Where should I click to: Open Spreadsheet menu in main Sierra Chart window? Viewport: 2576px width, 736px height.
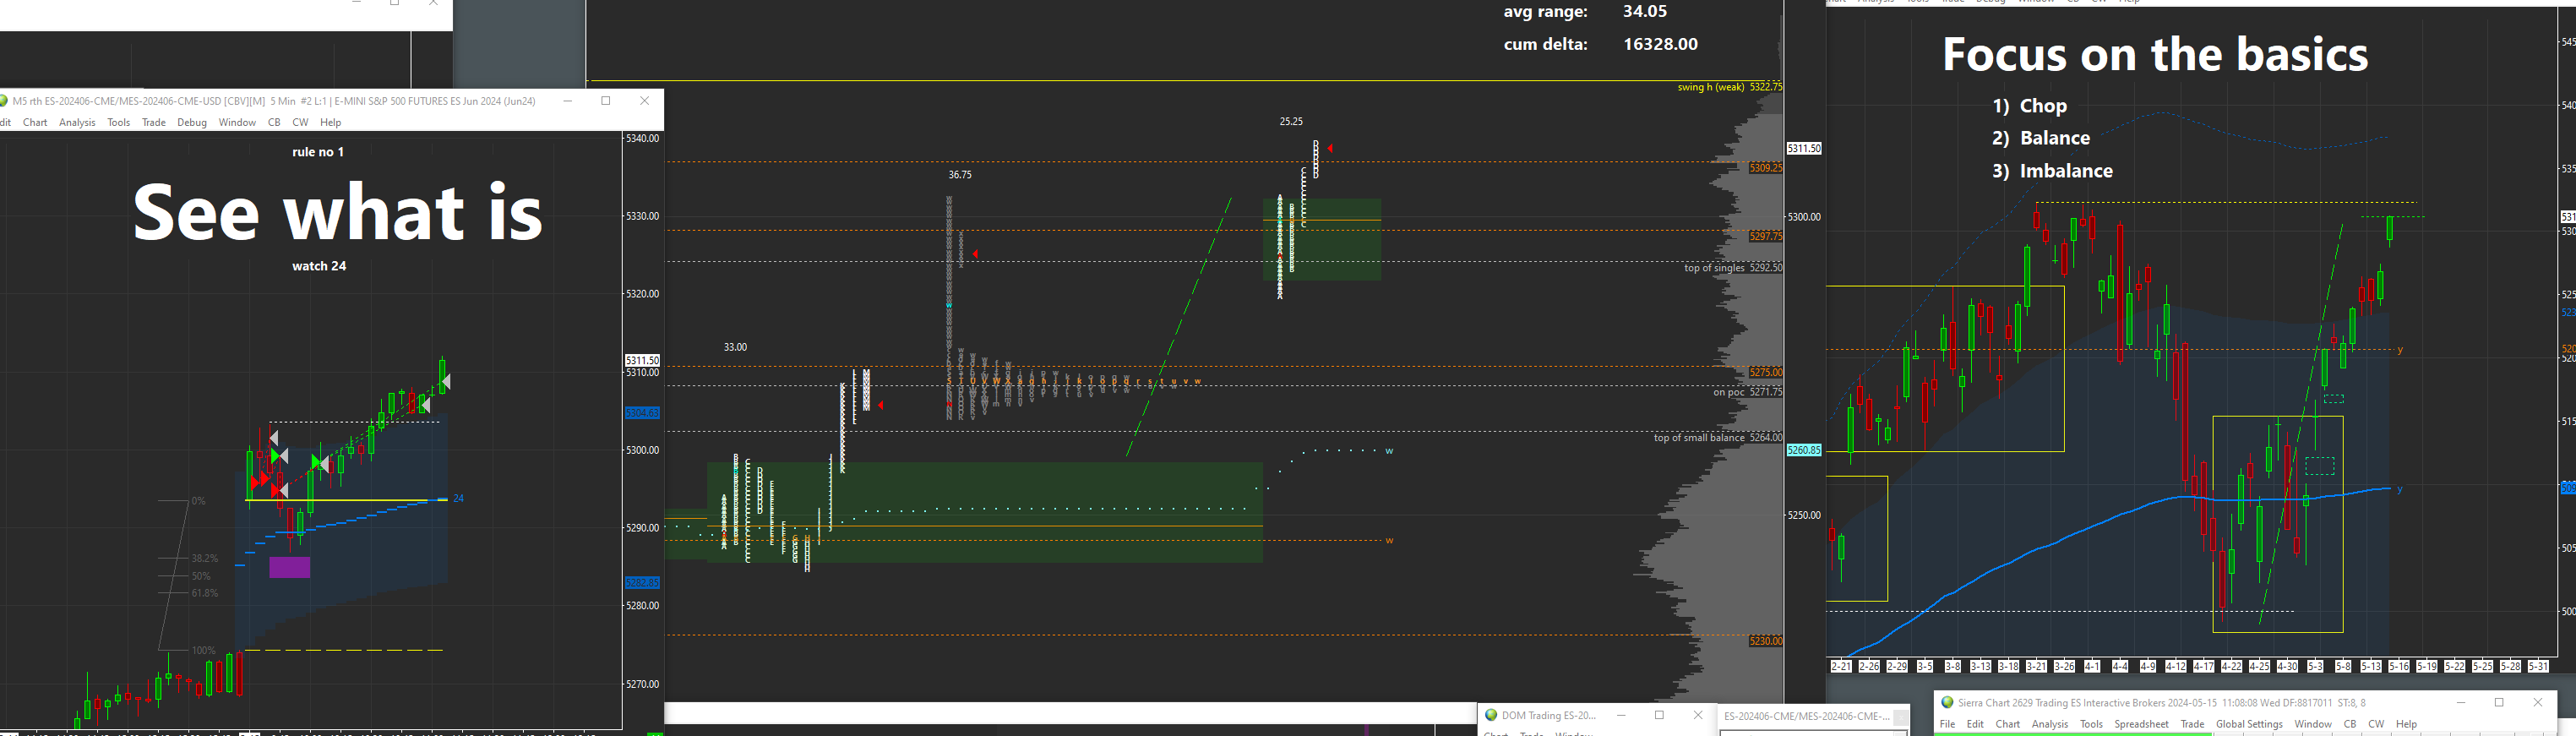pos(2141,724)
